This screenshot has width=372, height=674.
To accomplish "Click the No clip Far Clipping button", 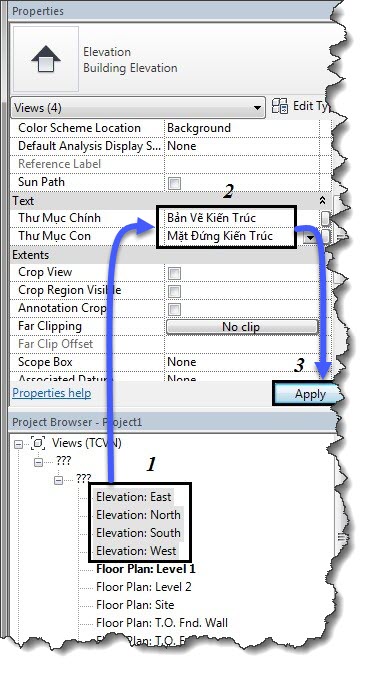I will [242, 327].
